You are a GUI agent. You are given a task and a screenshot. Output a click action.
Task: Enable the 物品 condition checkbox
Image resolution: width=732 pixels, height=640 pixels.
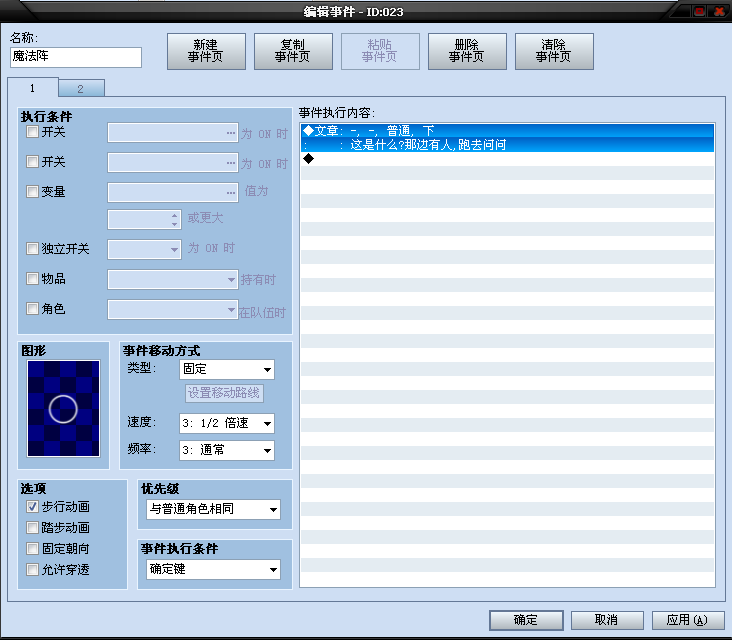(32, 279)
